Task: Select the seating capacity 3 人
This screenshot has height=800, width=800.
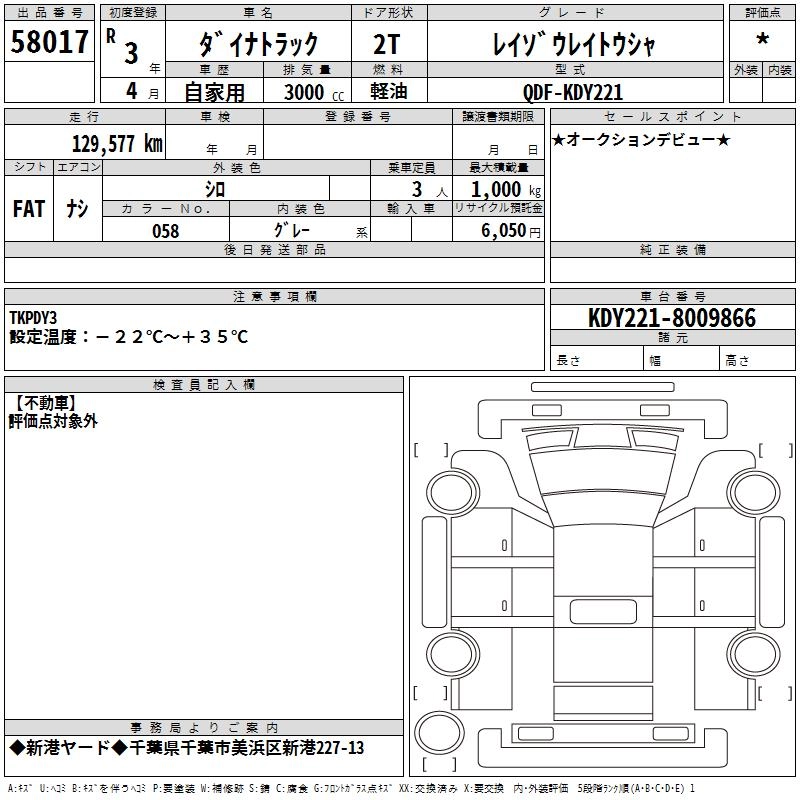Action: pos(430,189)
